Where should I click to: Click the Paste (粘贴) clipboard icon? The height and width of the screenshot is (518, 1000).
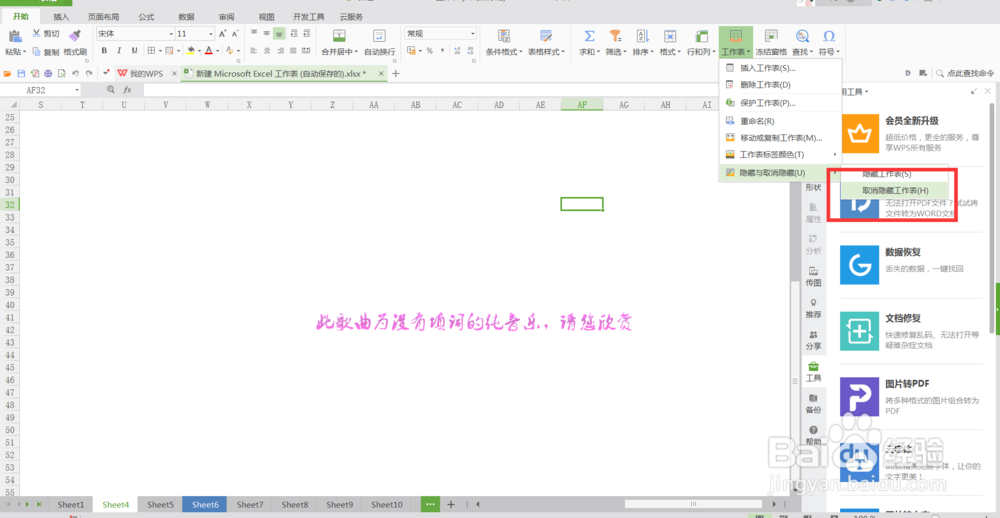15,36
